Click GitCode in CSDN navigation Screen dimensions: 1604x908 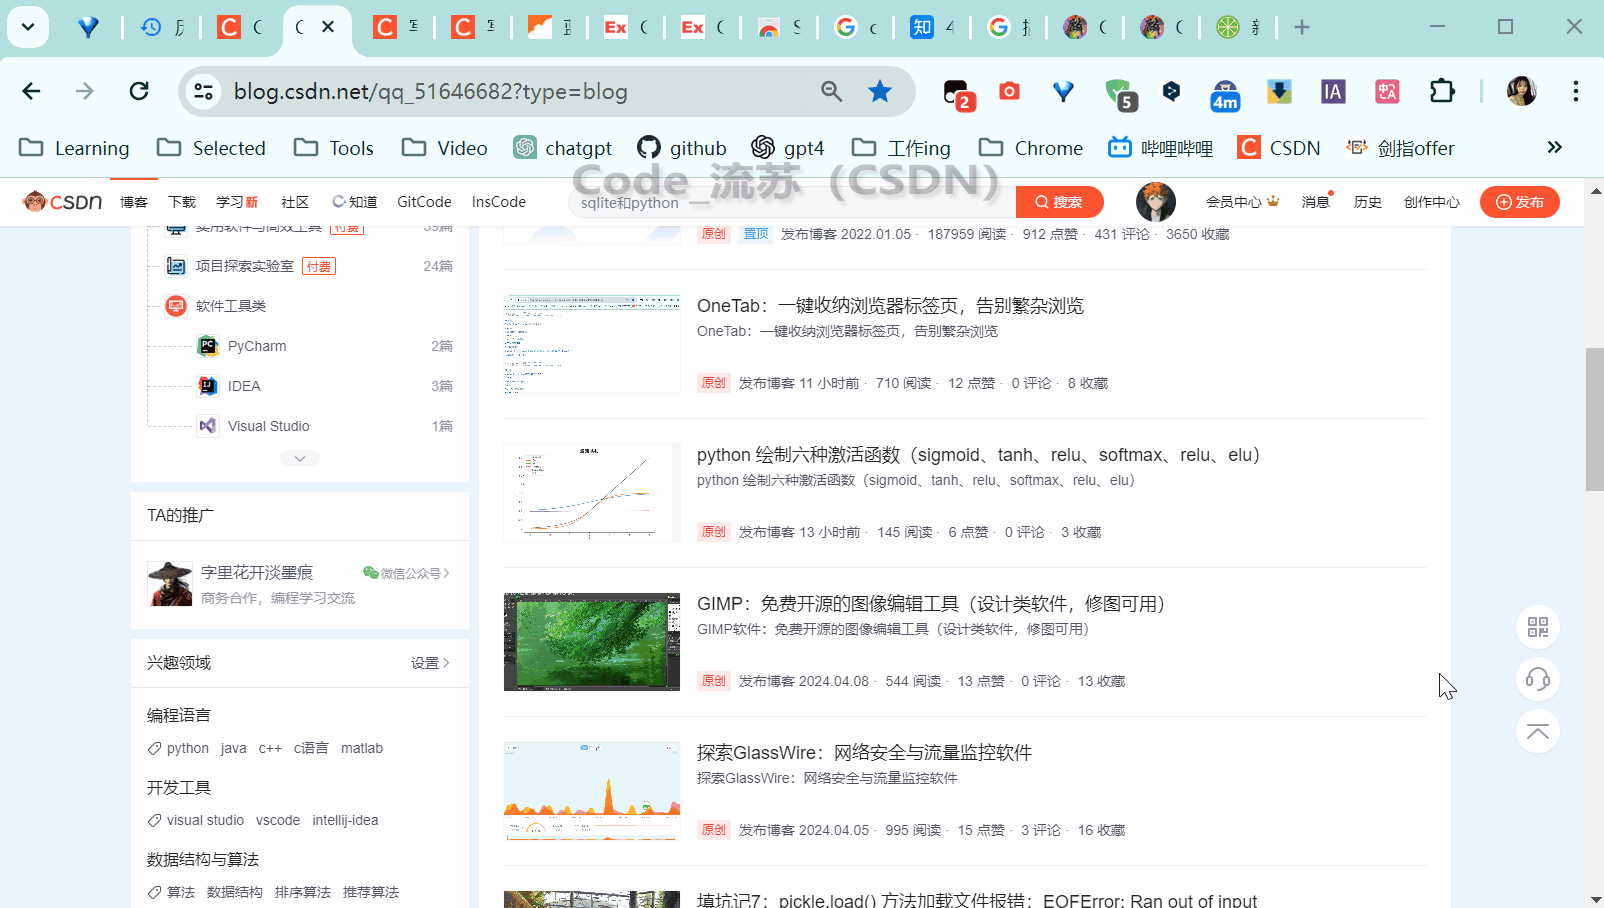click(424, 202)
